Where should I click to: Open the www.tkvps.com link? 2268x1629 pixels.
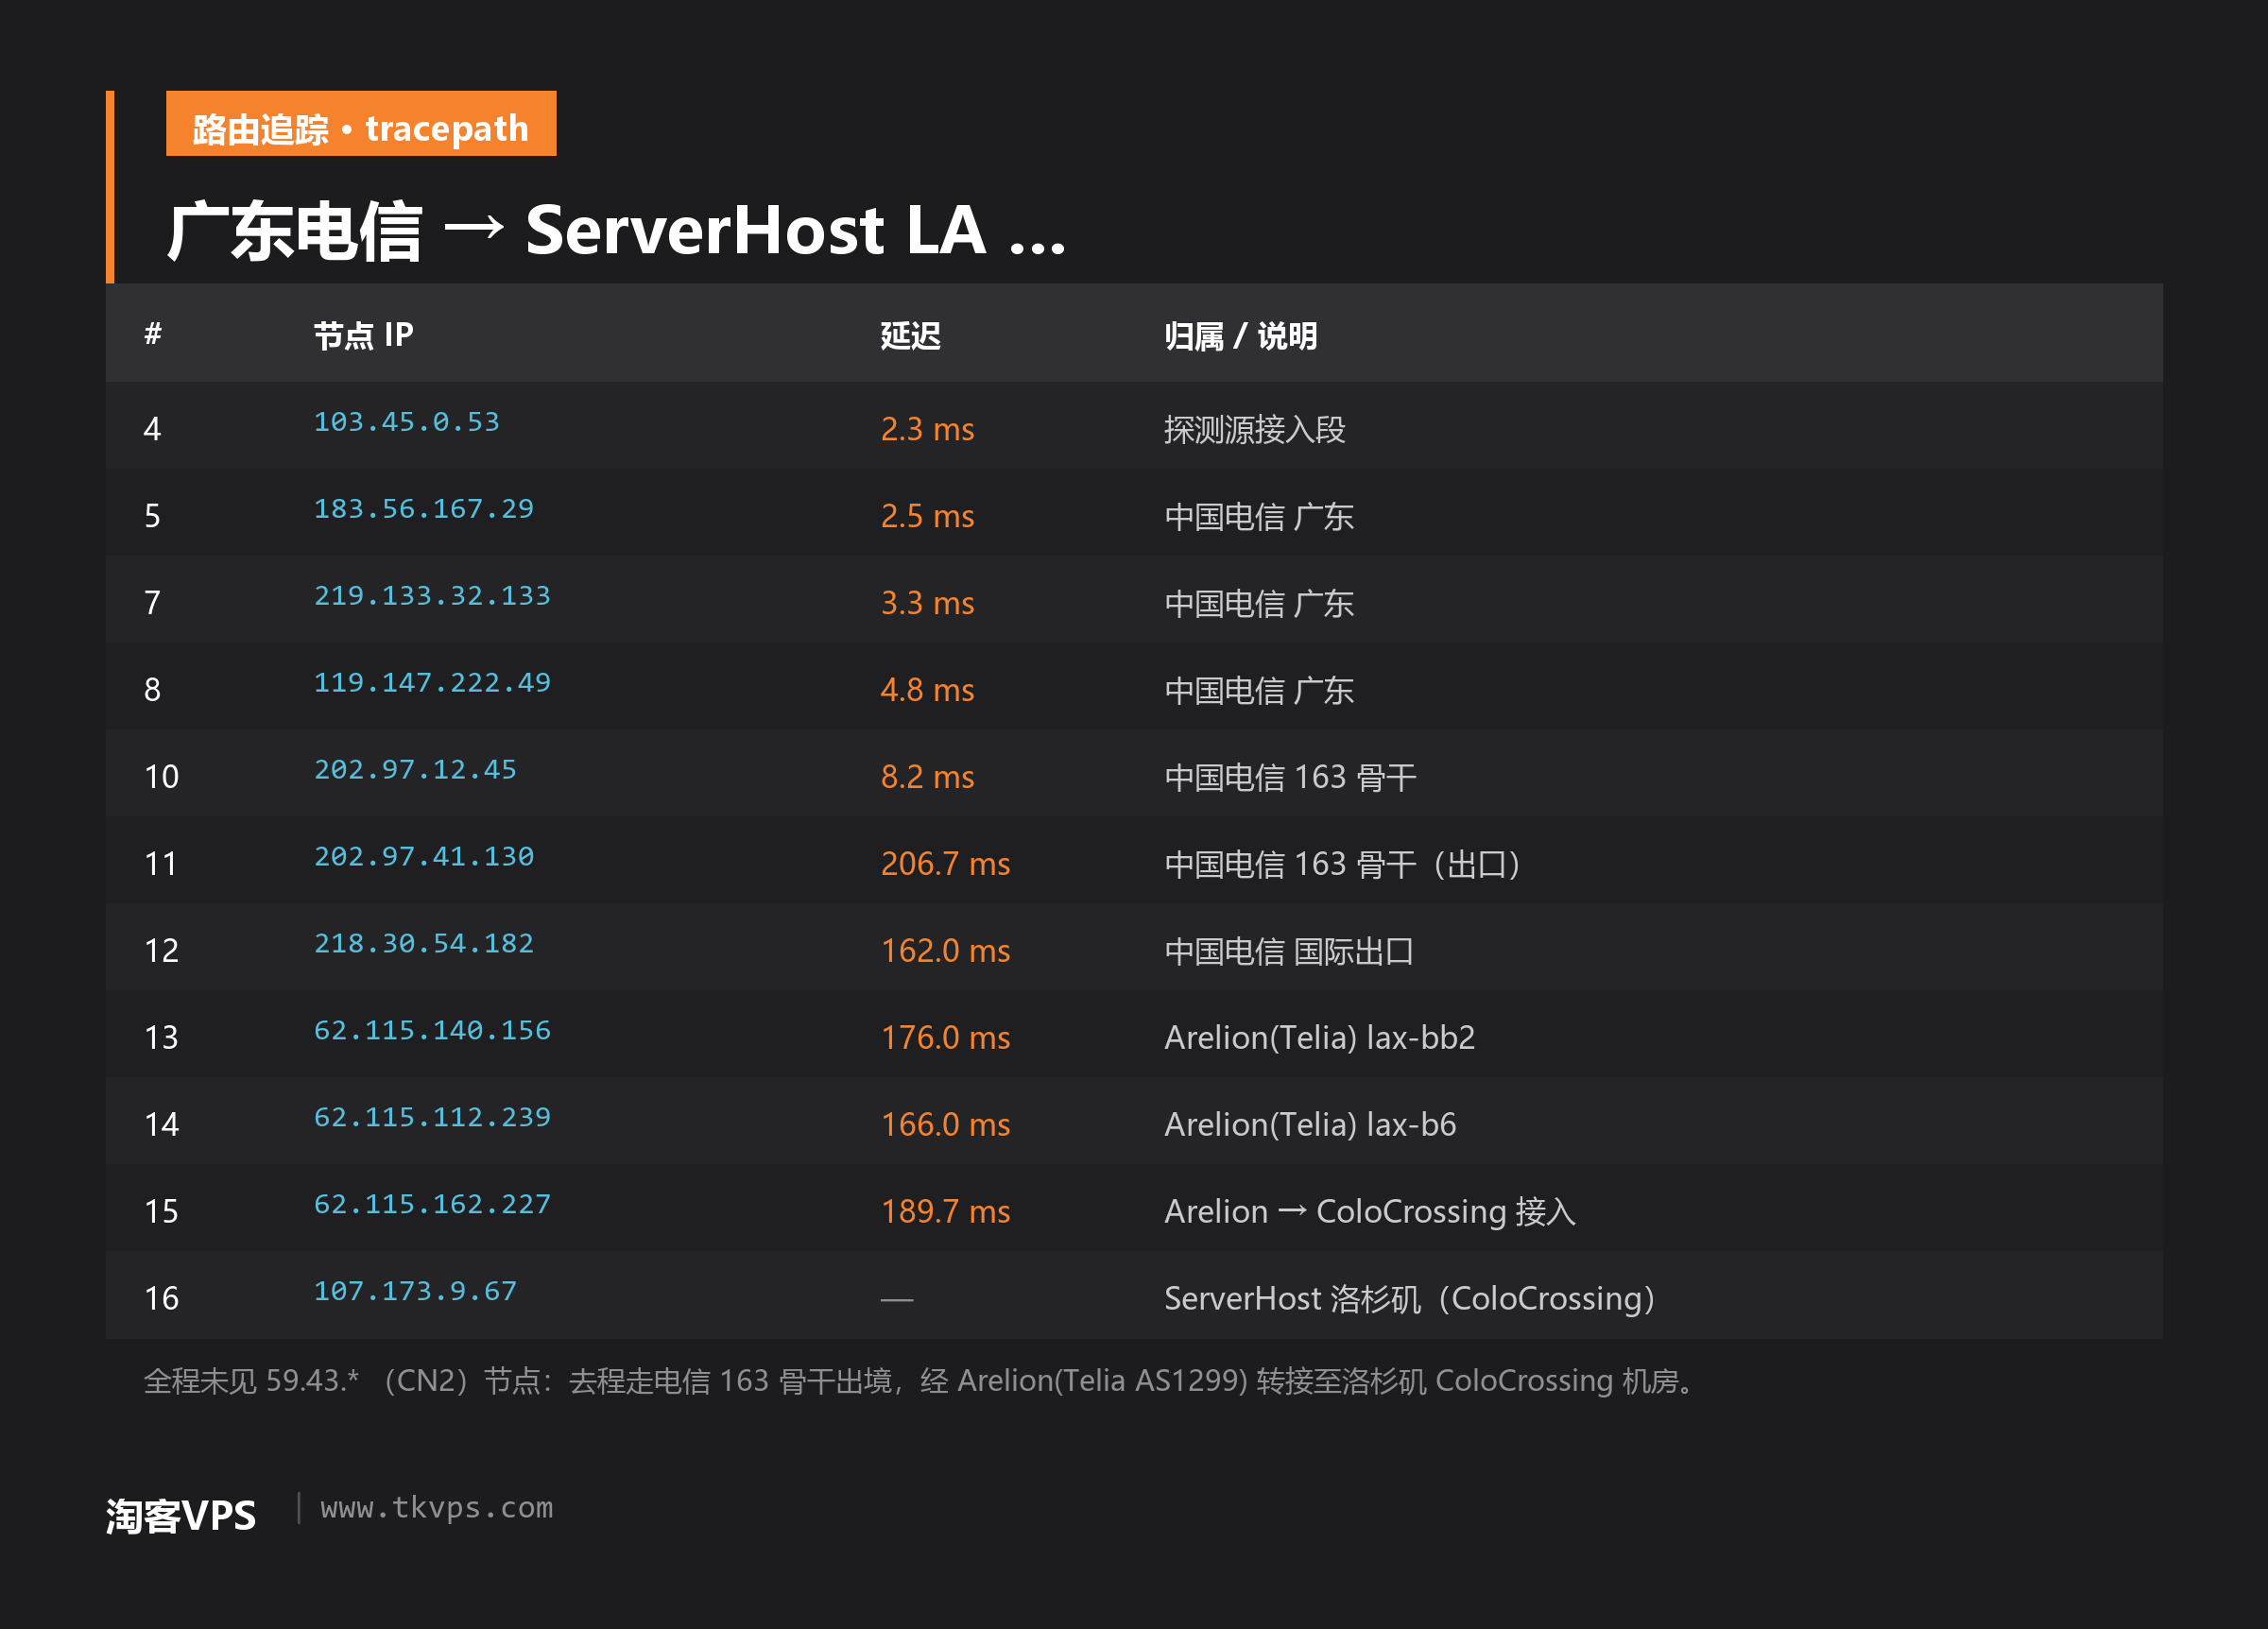[x=436, y=1508]
